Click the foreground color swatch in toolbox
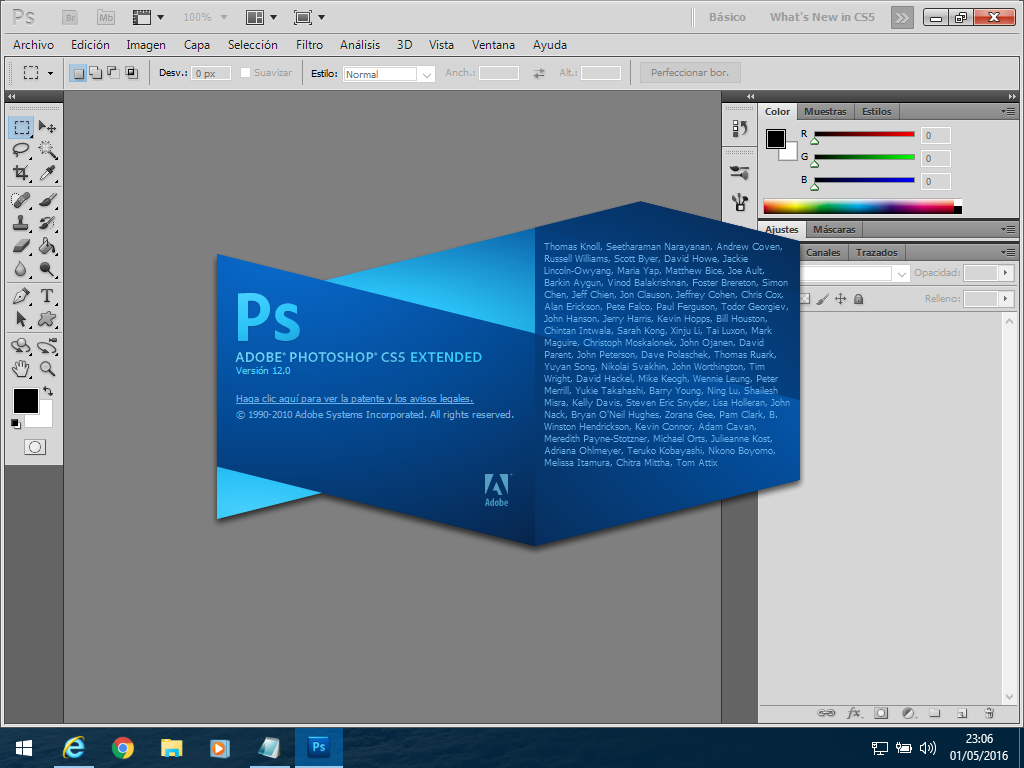The height and width of the screenshot is (768, 1024). [25, 401]
